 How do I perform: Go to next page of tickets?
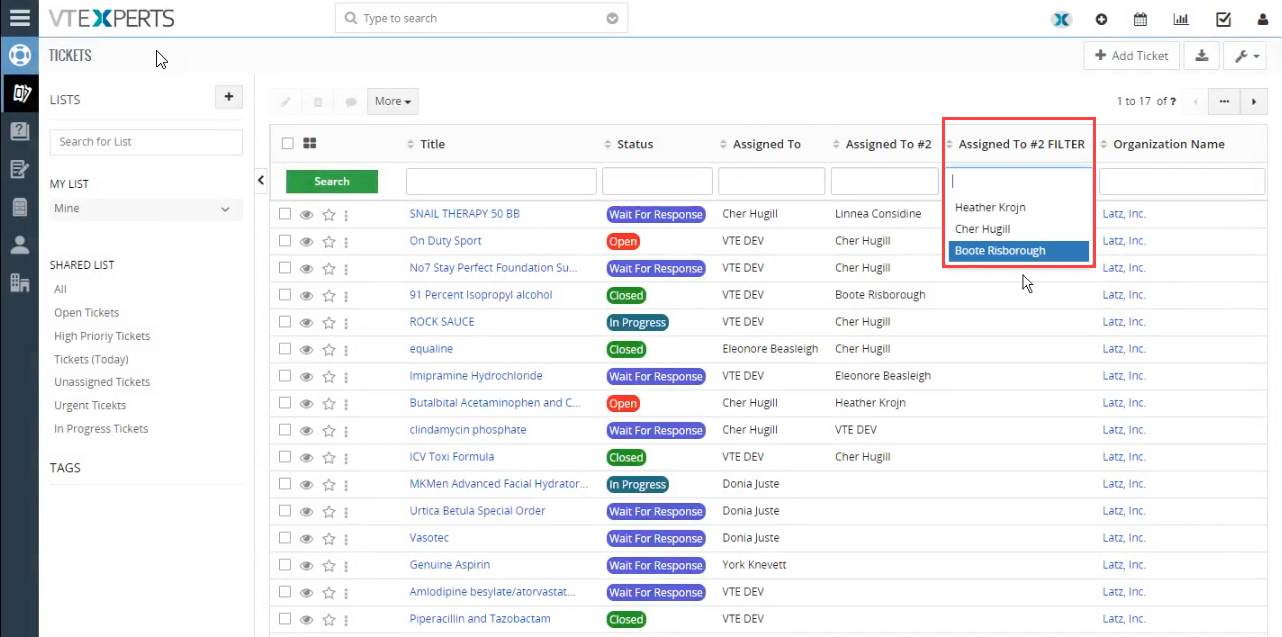coord(1254,101)
